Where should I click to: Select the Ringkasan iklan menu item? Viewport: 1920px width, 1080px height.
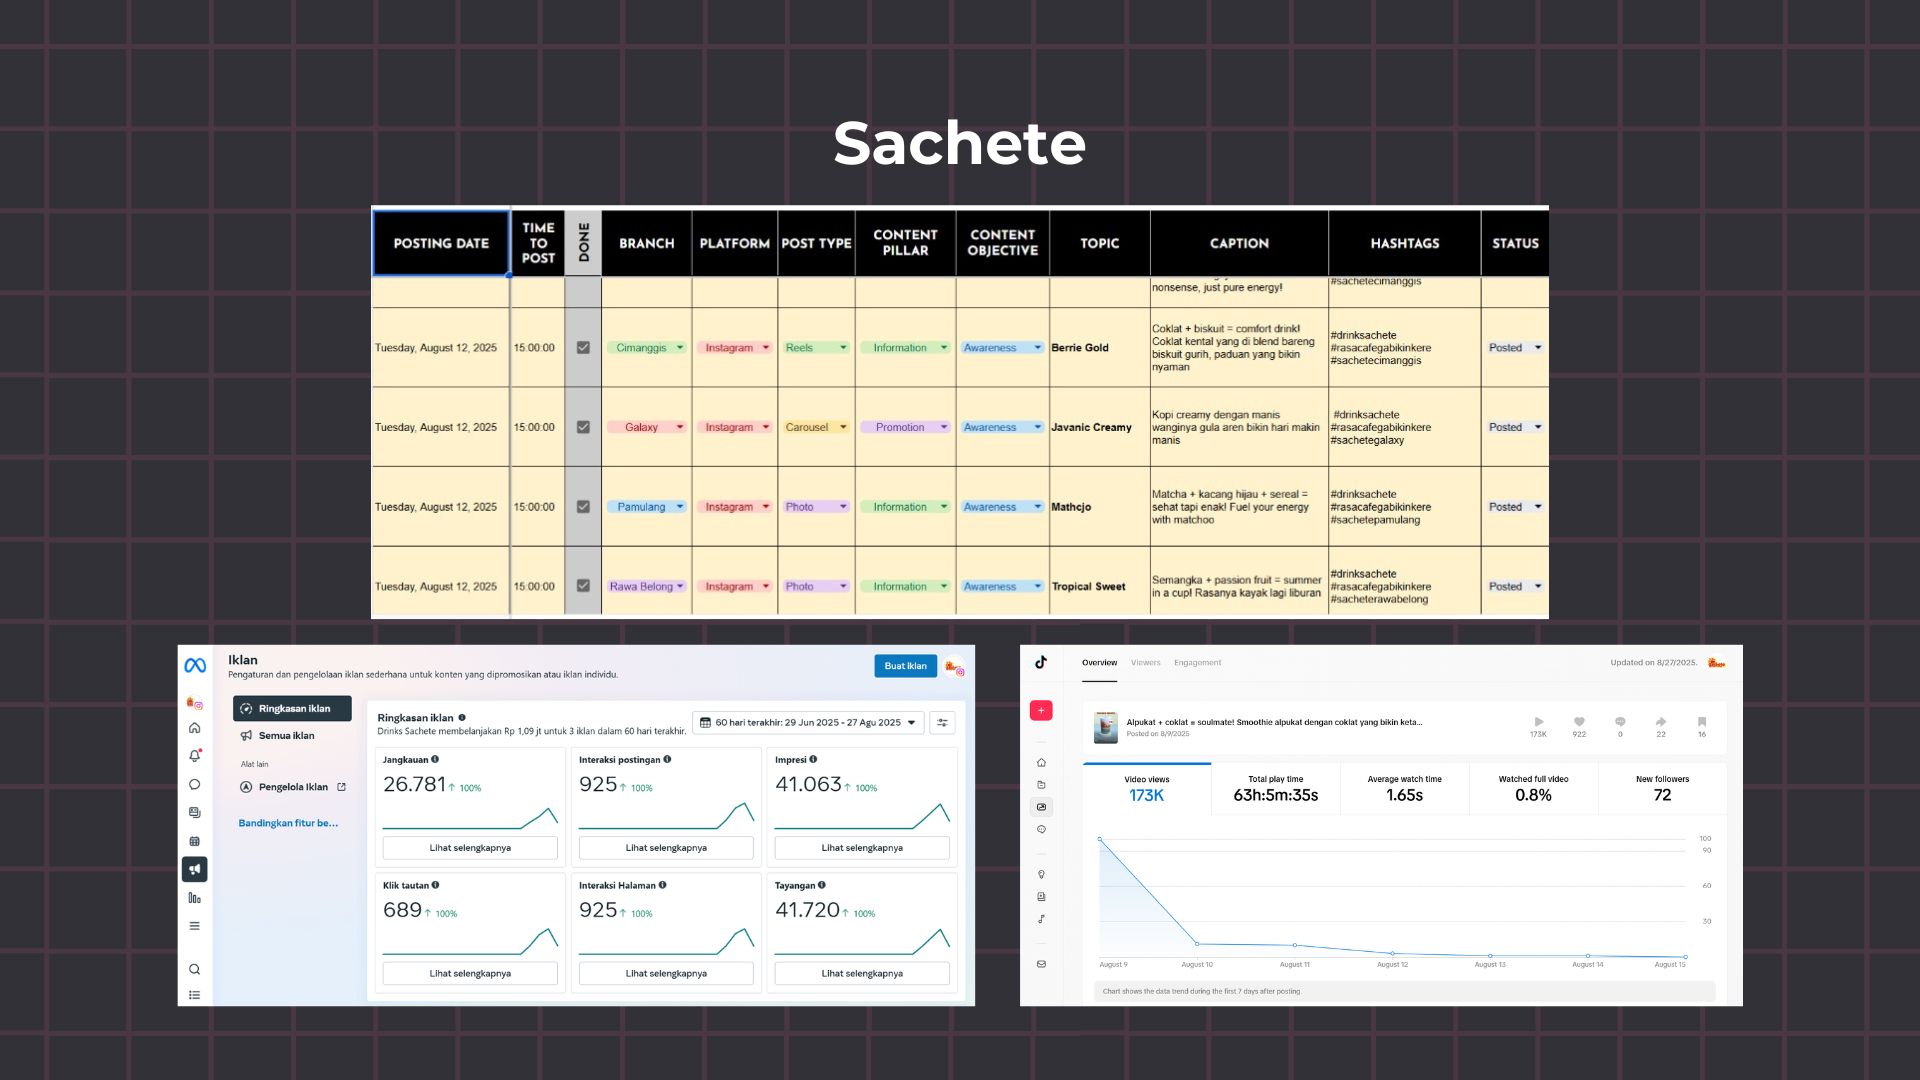click(292, 708)
